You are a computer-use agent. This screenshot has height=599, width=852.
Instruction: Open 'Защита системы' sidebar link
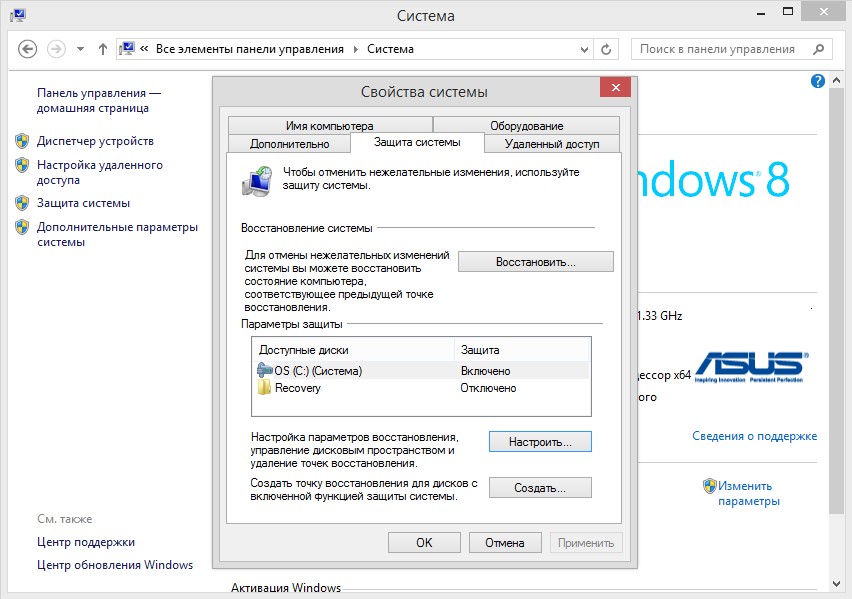click(83, 203)
